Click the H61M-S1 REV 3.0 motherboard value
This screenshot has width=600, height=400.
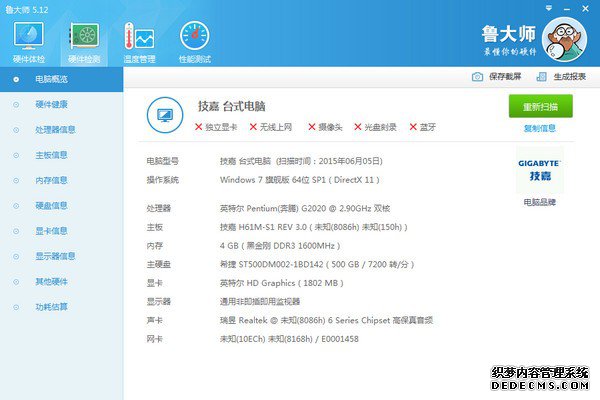313,227
